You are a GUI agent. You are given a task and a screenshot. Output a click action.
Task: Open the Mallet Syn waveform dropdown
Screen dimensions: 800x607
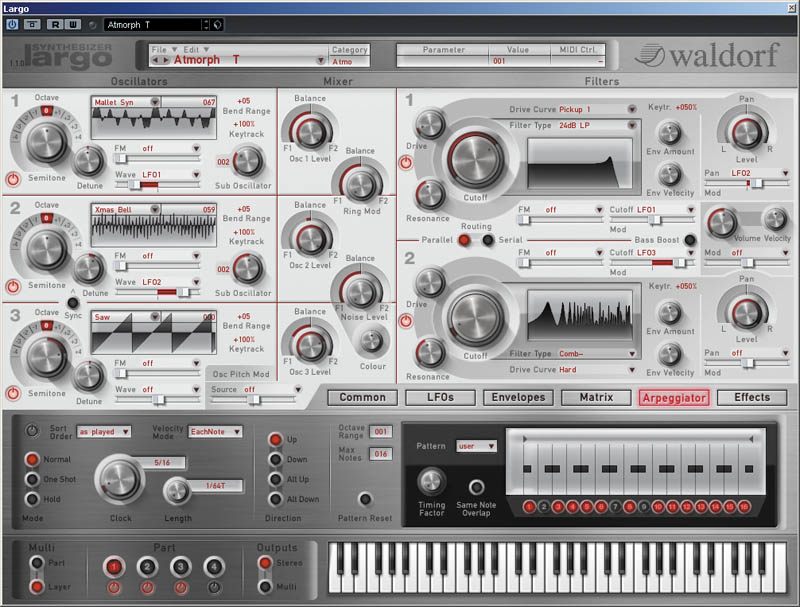[155, 102]
